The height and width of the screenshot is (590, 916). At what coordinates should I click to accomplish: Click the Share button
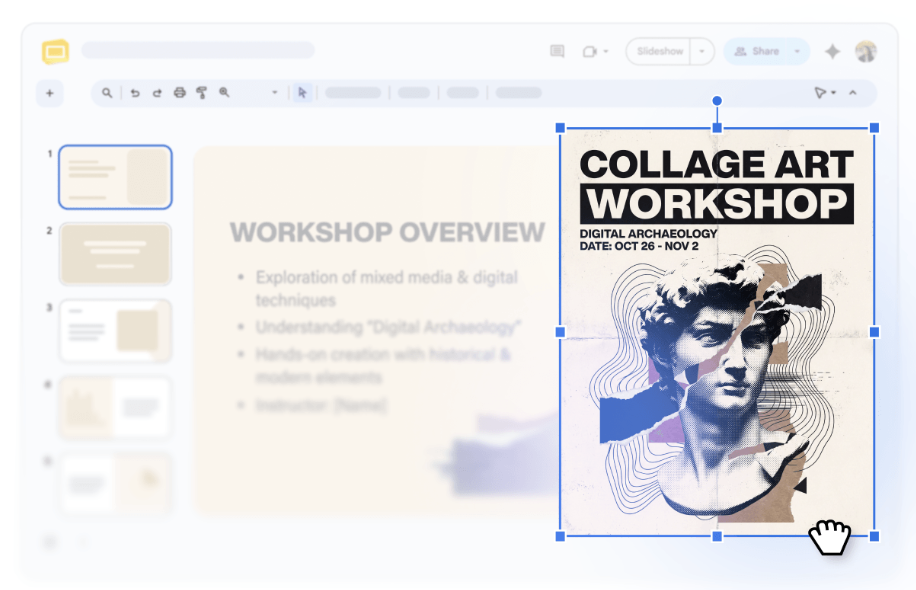pyautogui.click(x=757, y=51)
